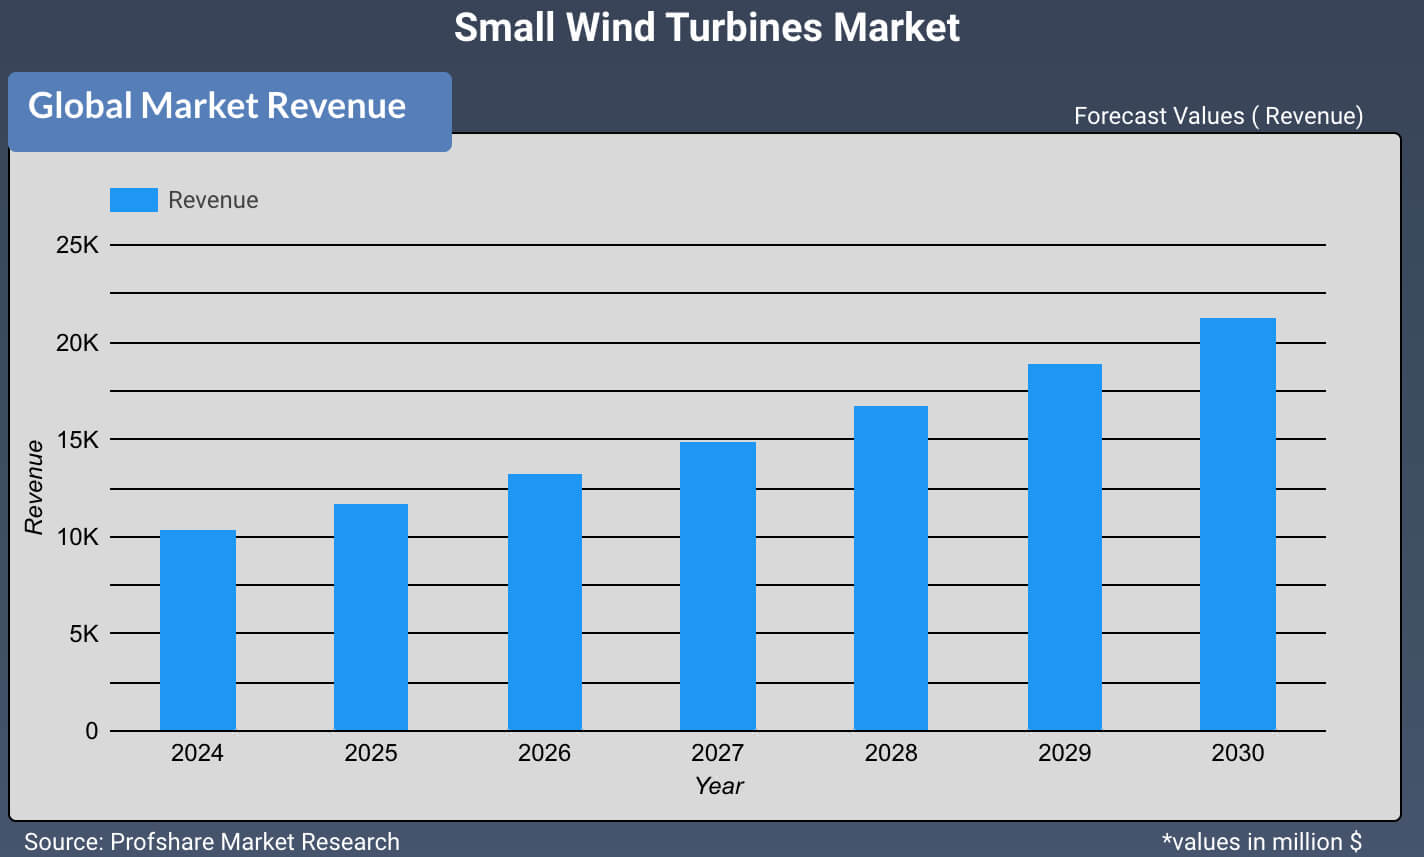The image size is (1424, 857).
Task: Click the Source: Profshare Market Research text
Action: point(212,842)
